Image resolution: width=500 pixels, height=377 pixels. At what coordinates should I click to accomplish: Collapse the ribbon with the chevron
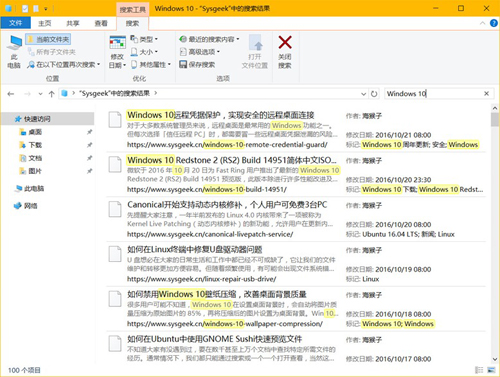click(482, 23)
